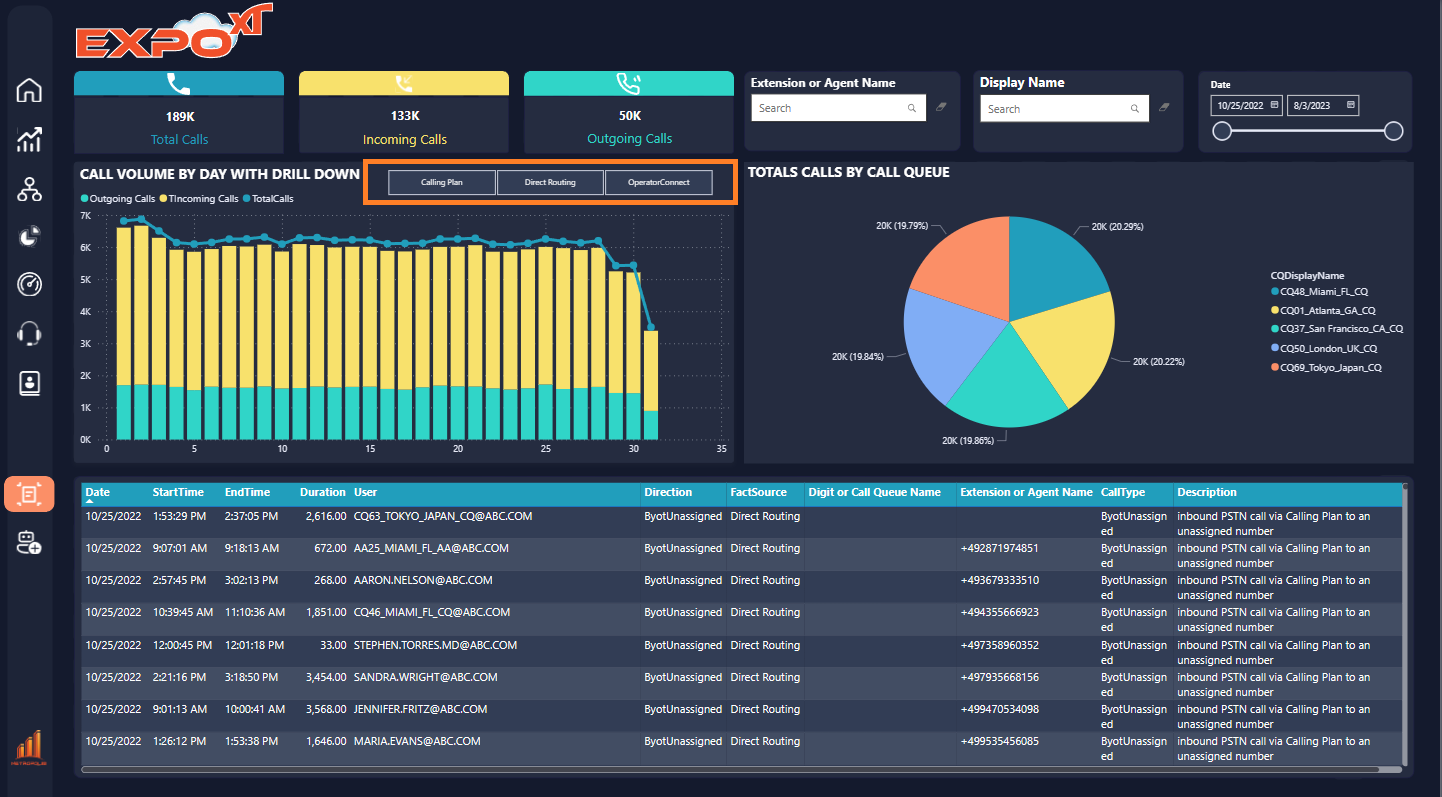This screenshot has width=1442, height=797.
Task: Click the 50K Outgoing Calls card
Action: (629, 112)
